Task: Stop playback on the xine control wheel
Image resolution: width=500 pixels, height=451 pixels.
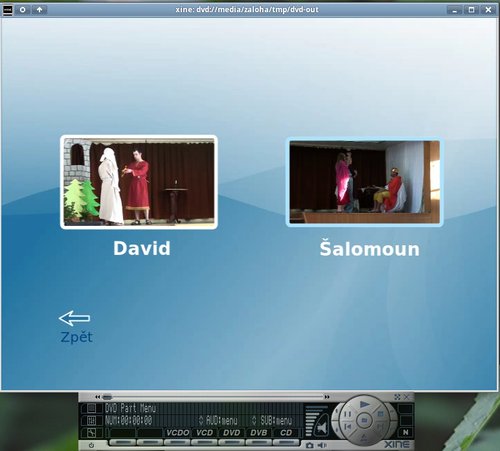Action: point(380,414)
